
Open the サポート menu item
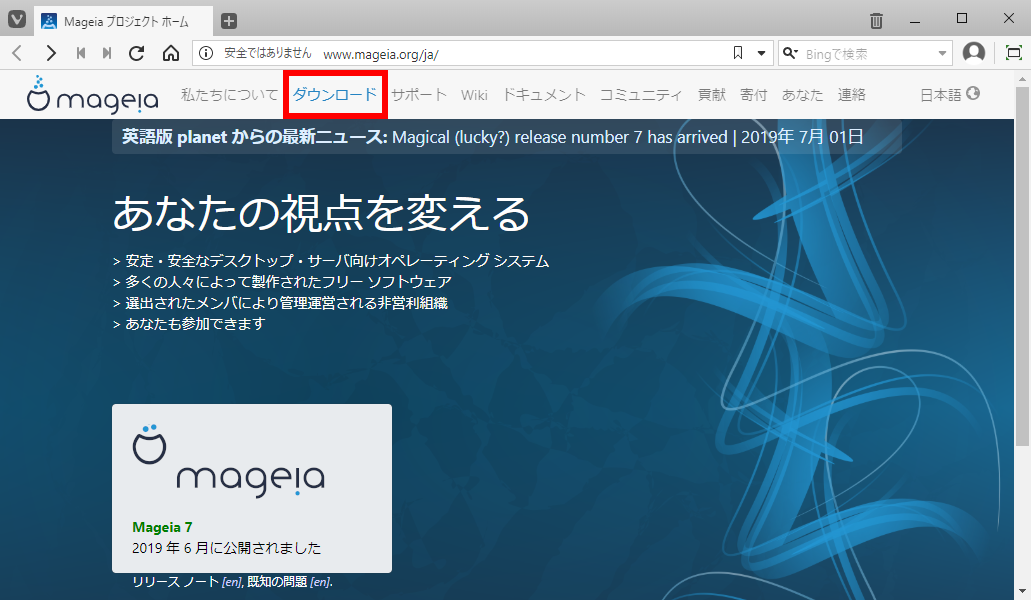point(419,95)
